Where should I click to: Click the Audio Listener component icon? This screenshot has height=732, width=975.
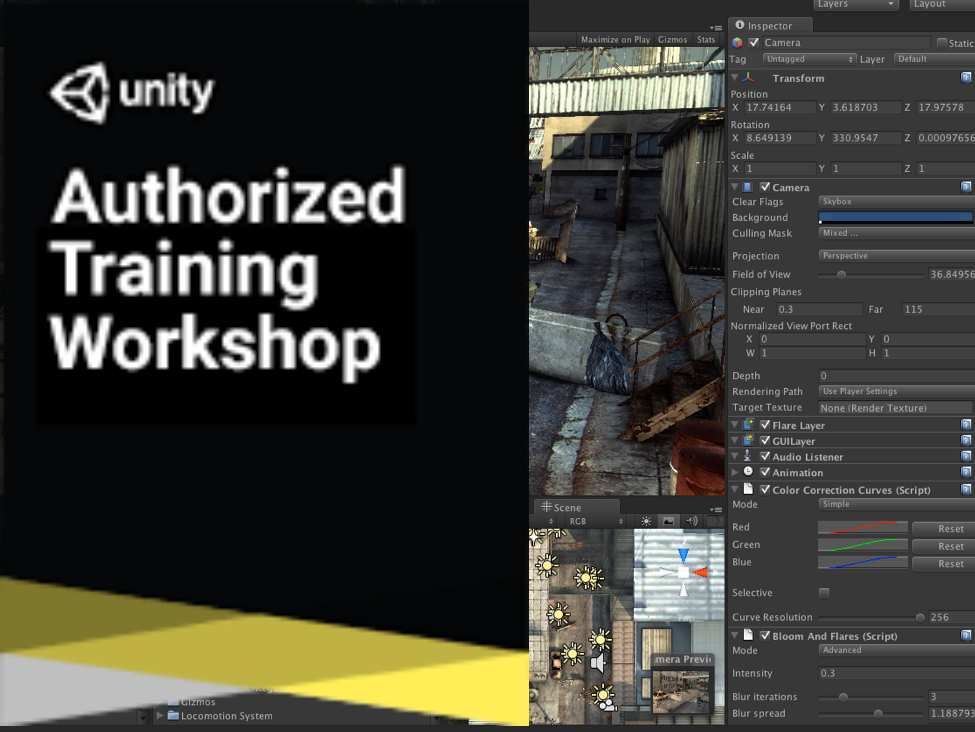(747, 456)
